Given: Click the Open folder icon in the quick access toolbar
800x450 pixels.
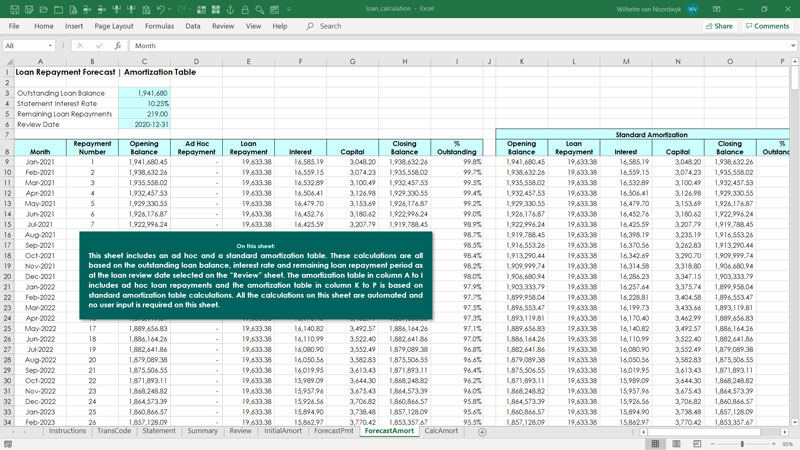Looking at the screenshot, I should [43, 9].
